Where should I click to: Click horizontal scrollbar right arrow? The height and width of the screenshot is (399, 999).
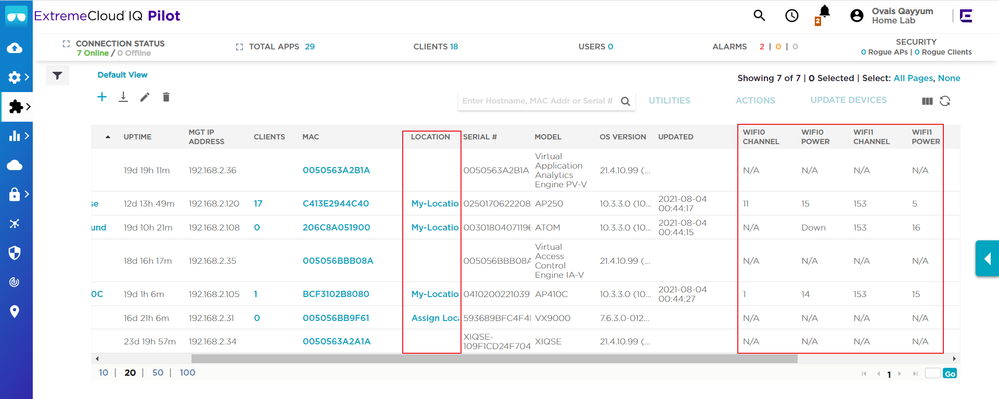pos(954,359)
